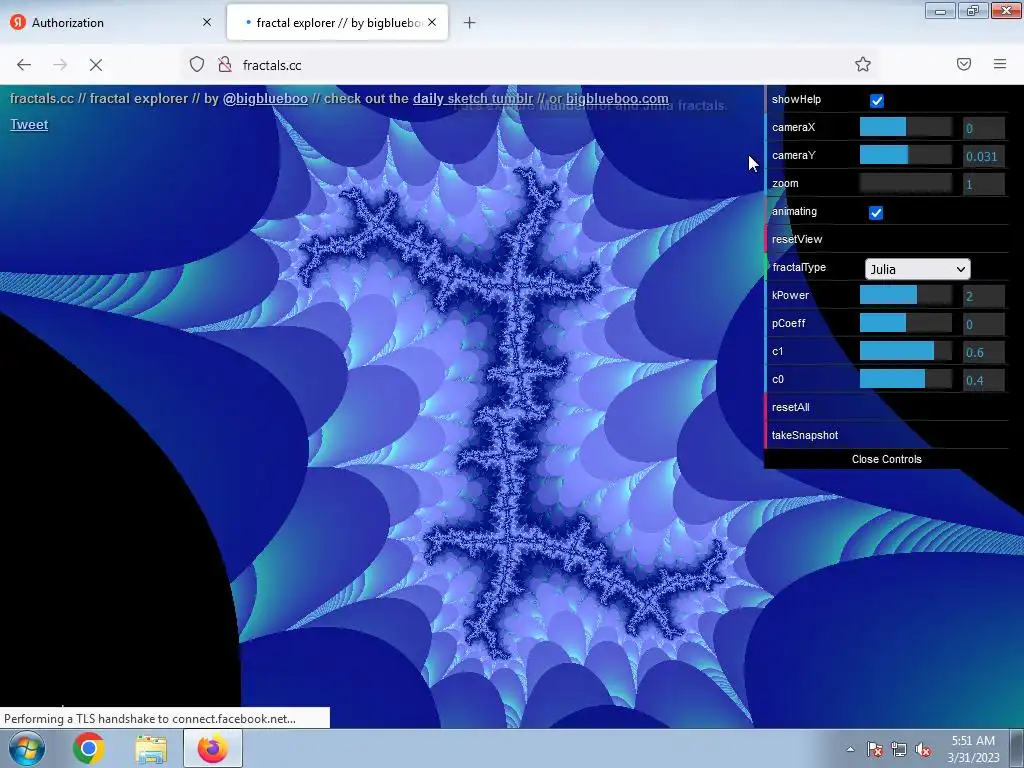Adjust the cameraY slider
Screen dimensions: 1024x768
905,155
